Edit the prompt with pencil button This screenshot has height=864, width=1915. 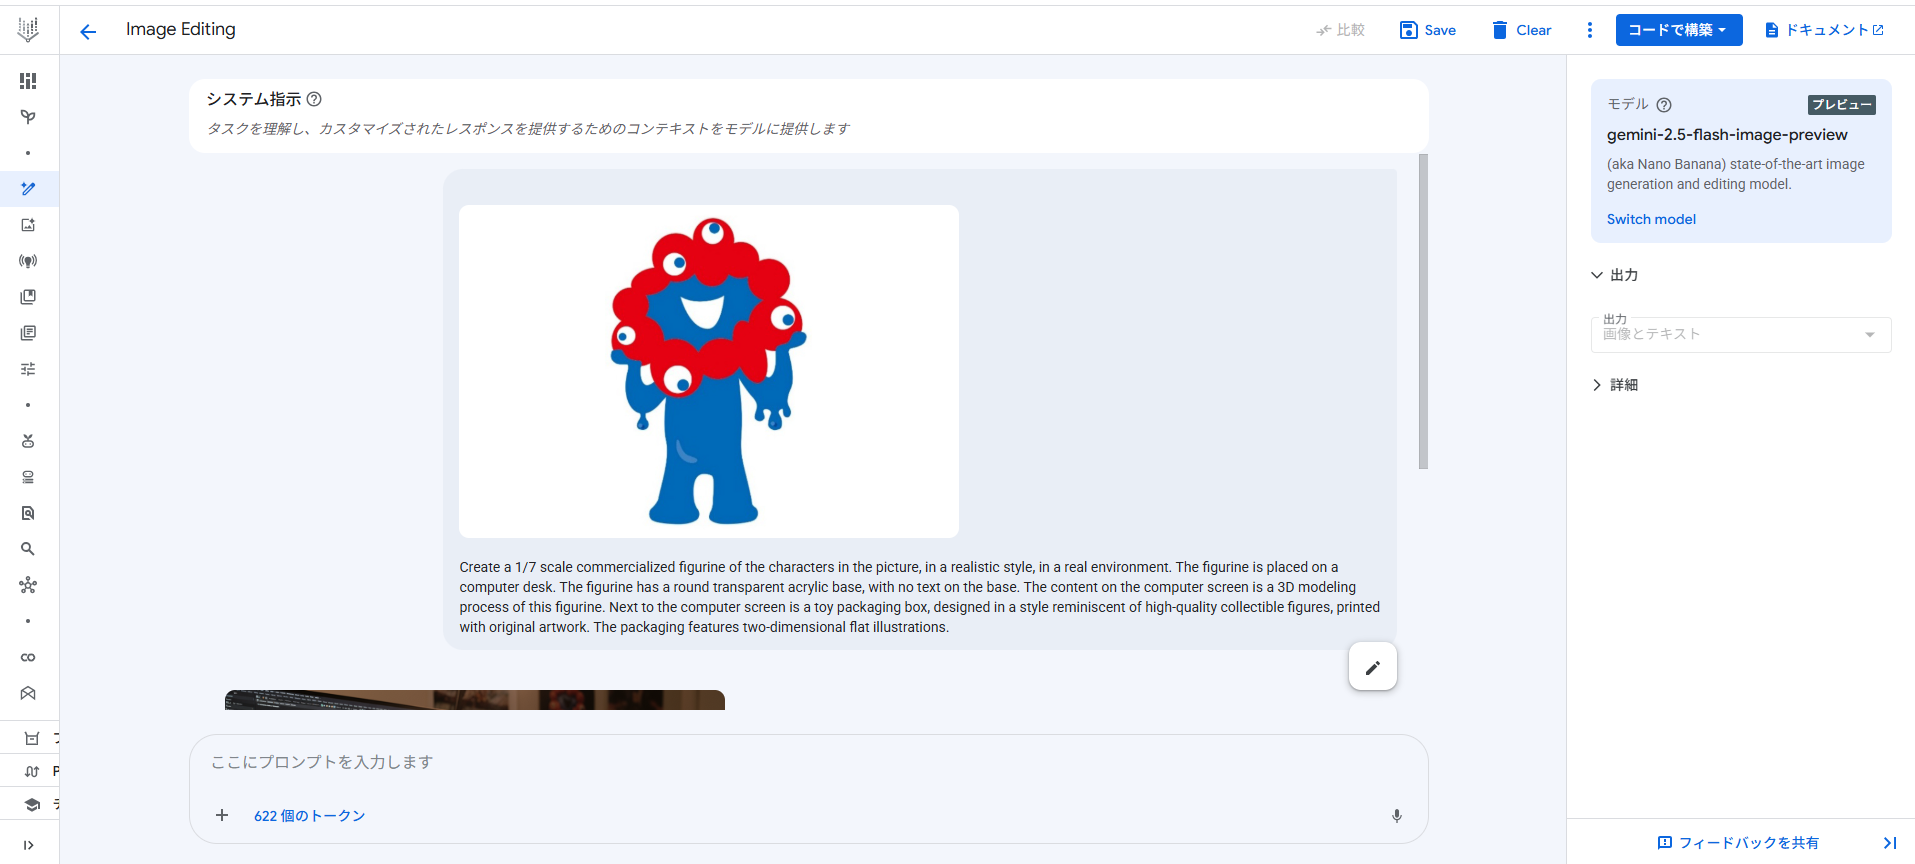(1373, 667)
